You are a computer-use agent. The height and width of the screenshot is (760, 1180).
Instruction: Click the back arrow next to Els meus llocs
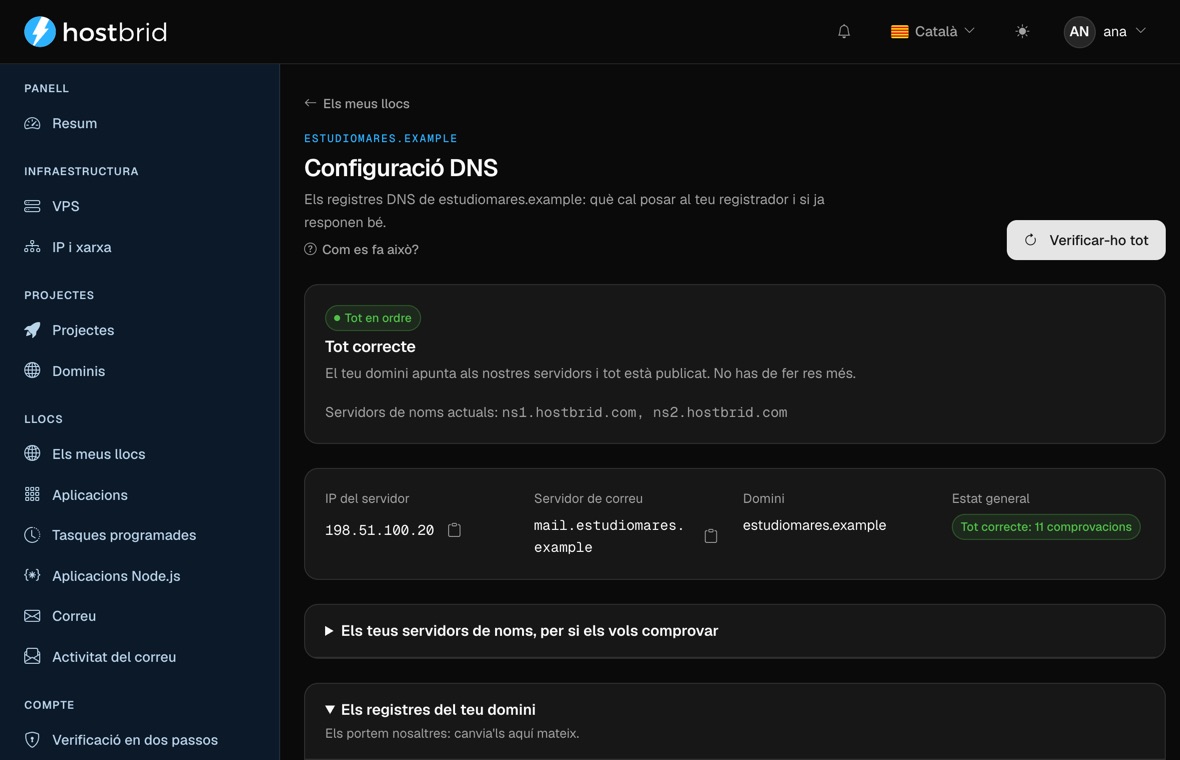point(310,103)
